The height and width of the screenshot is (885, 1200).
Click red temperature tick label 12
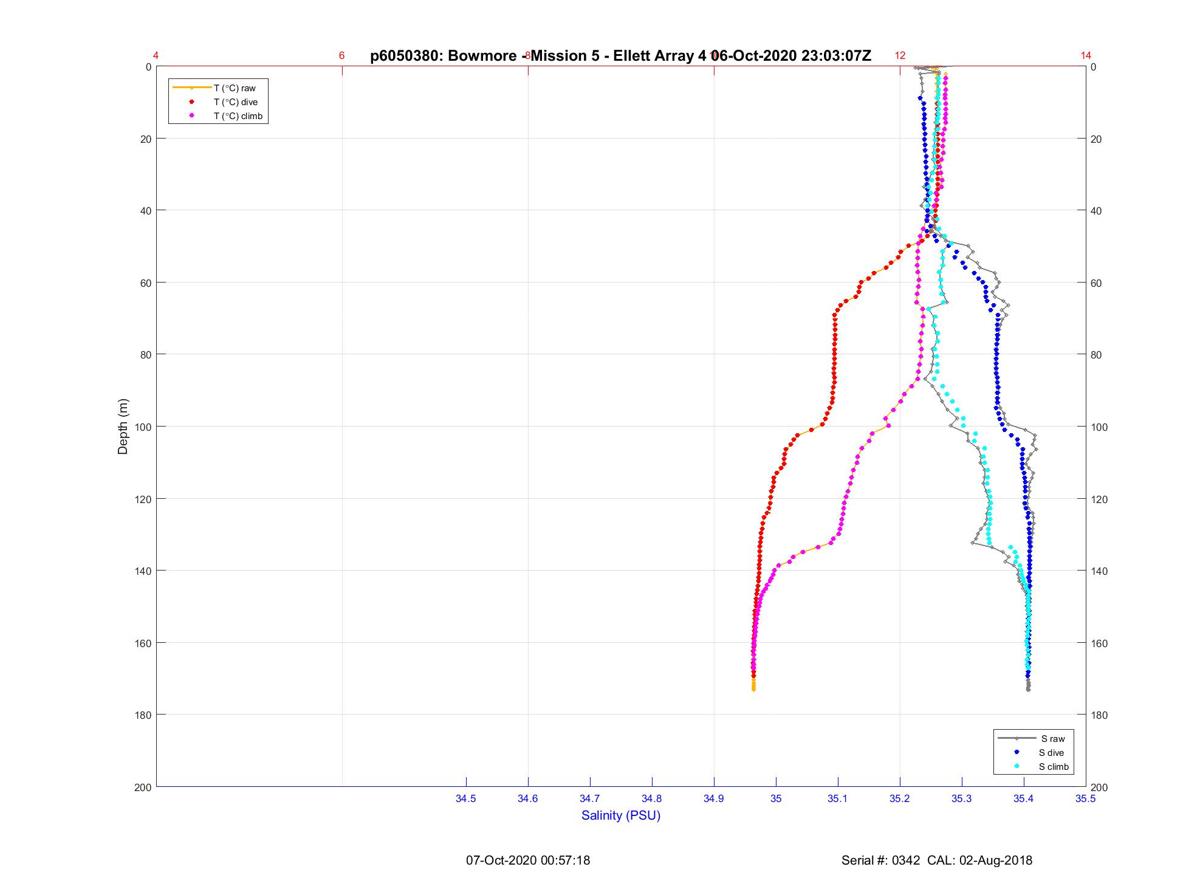click(x=900, y=56)
